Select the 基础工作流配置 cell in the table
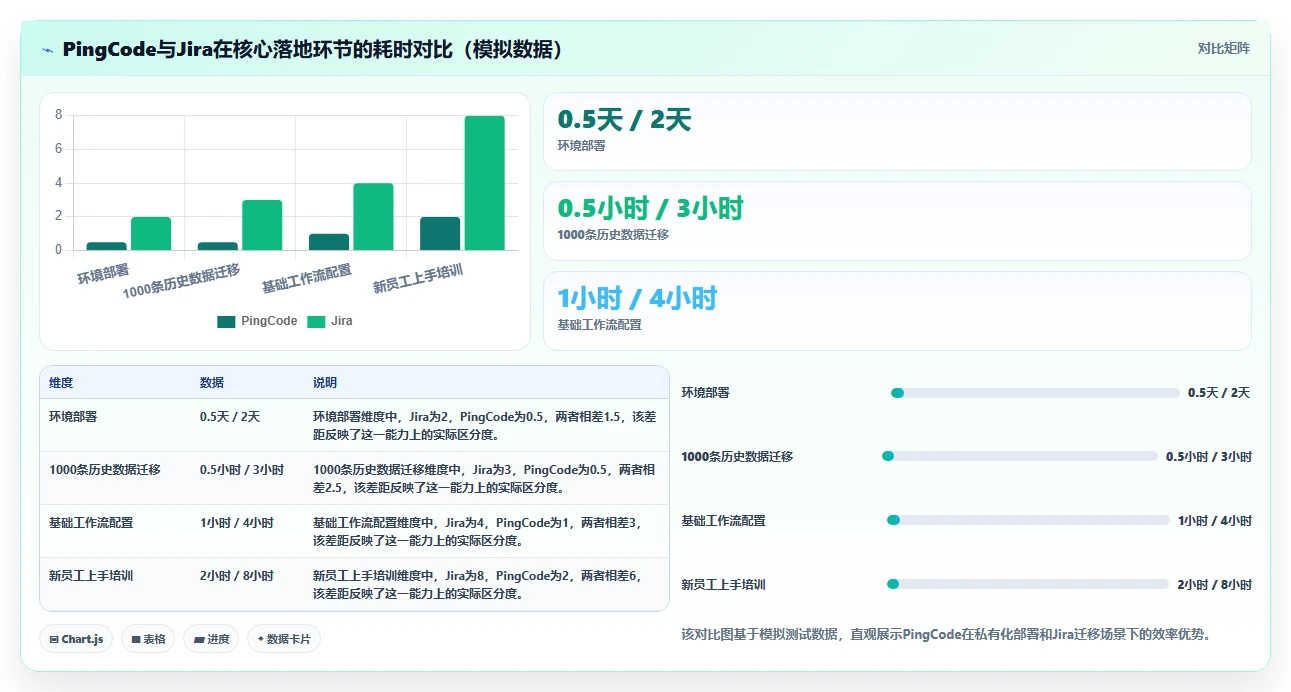 tap(91, 522)
